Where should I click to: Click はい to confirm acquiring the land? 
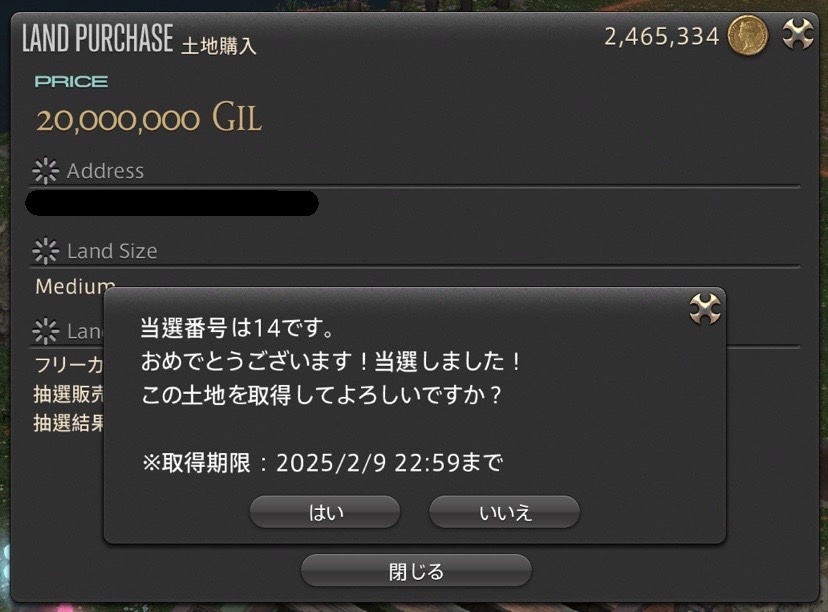coord(325,512)
